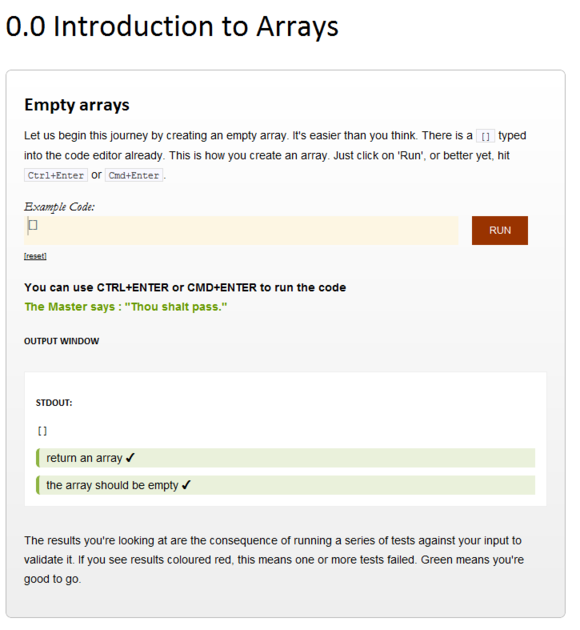Click the explanatory paragraph about test results
The width and height of the screenshot is (580, 630).
[x=274, y=560]
